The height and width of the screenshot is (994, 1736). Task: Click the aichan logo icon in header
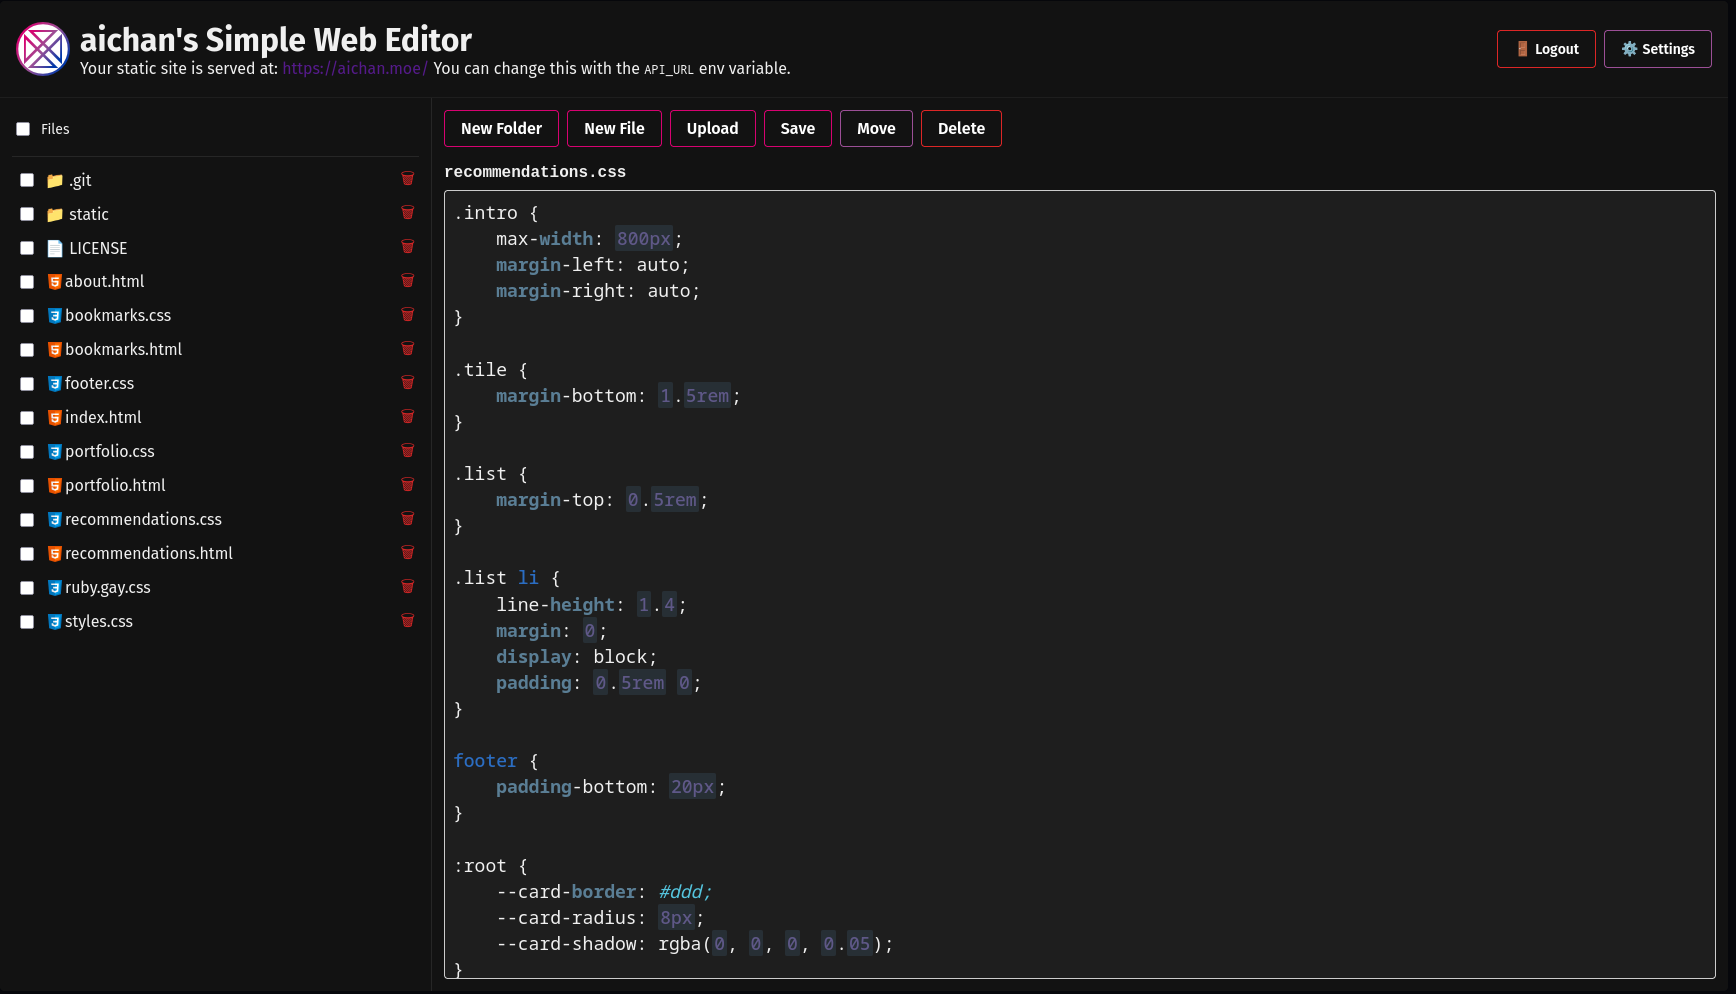tap(42, 49)
